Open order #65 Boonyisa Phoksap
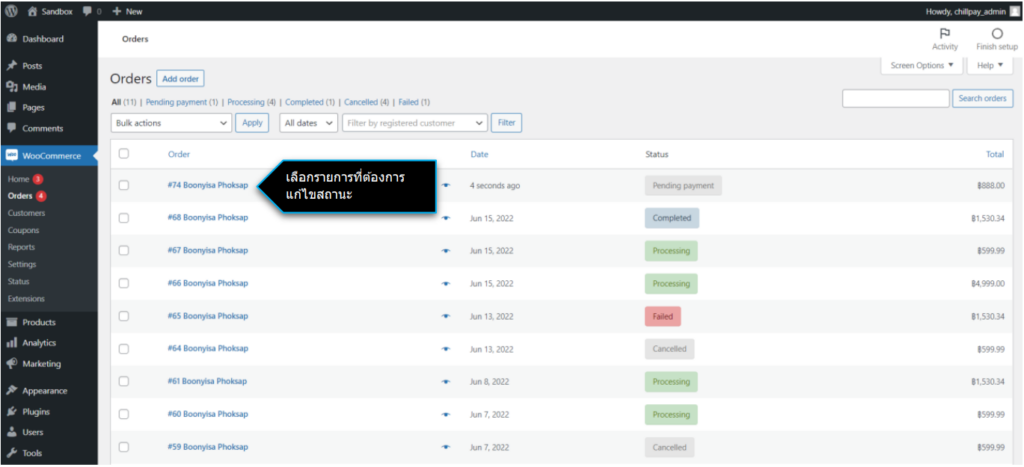The width and height of the screenshot is (1024, 467). coord(208,315)
